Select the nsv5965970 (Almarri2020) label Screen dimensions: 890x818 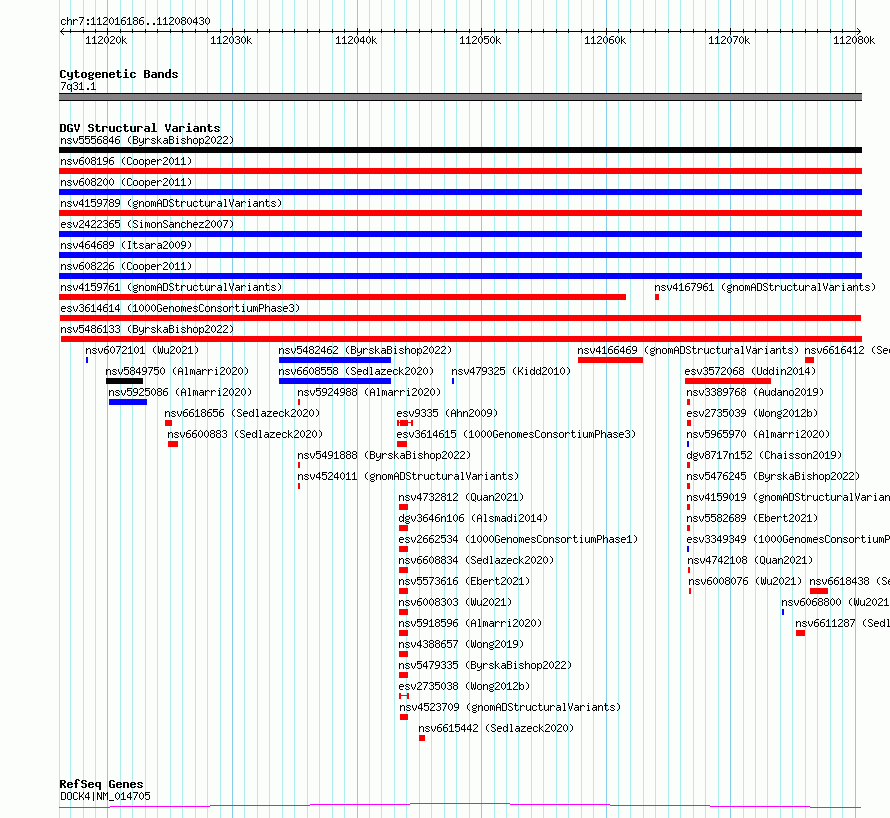coord(758,434)
